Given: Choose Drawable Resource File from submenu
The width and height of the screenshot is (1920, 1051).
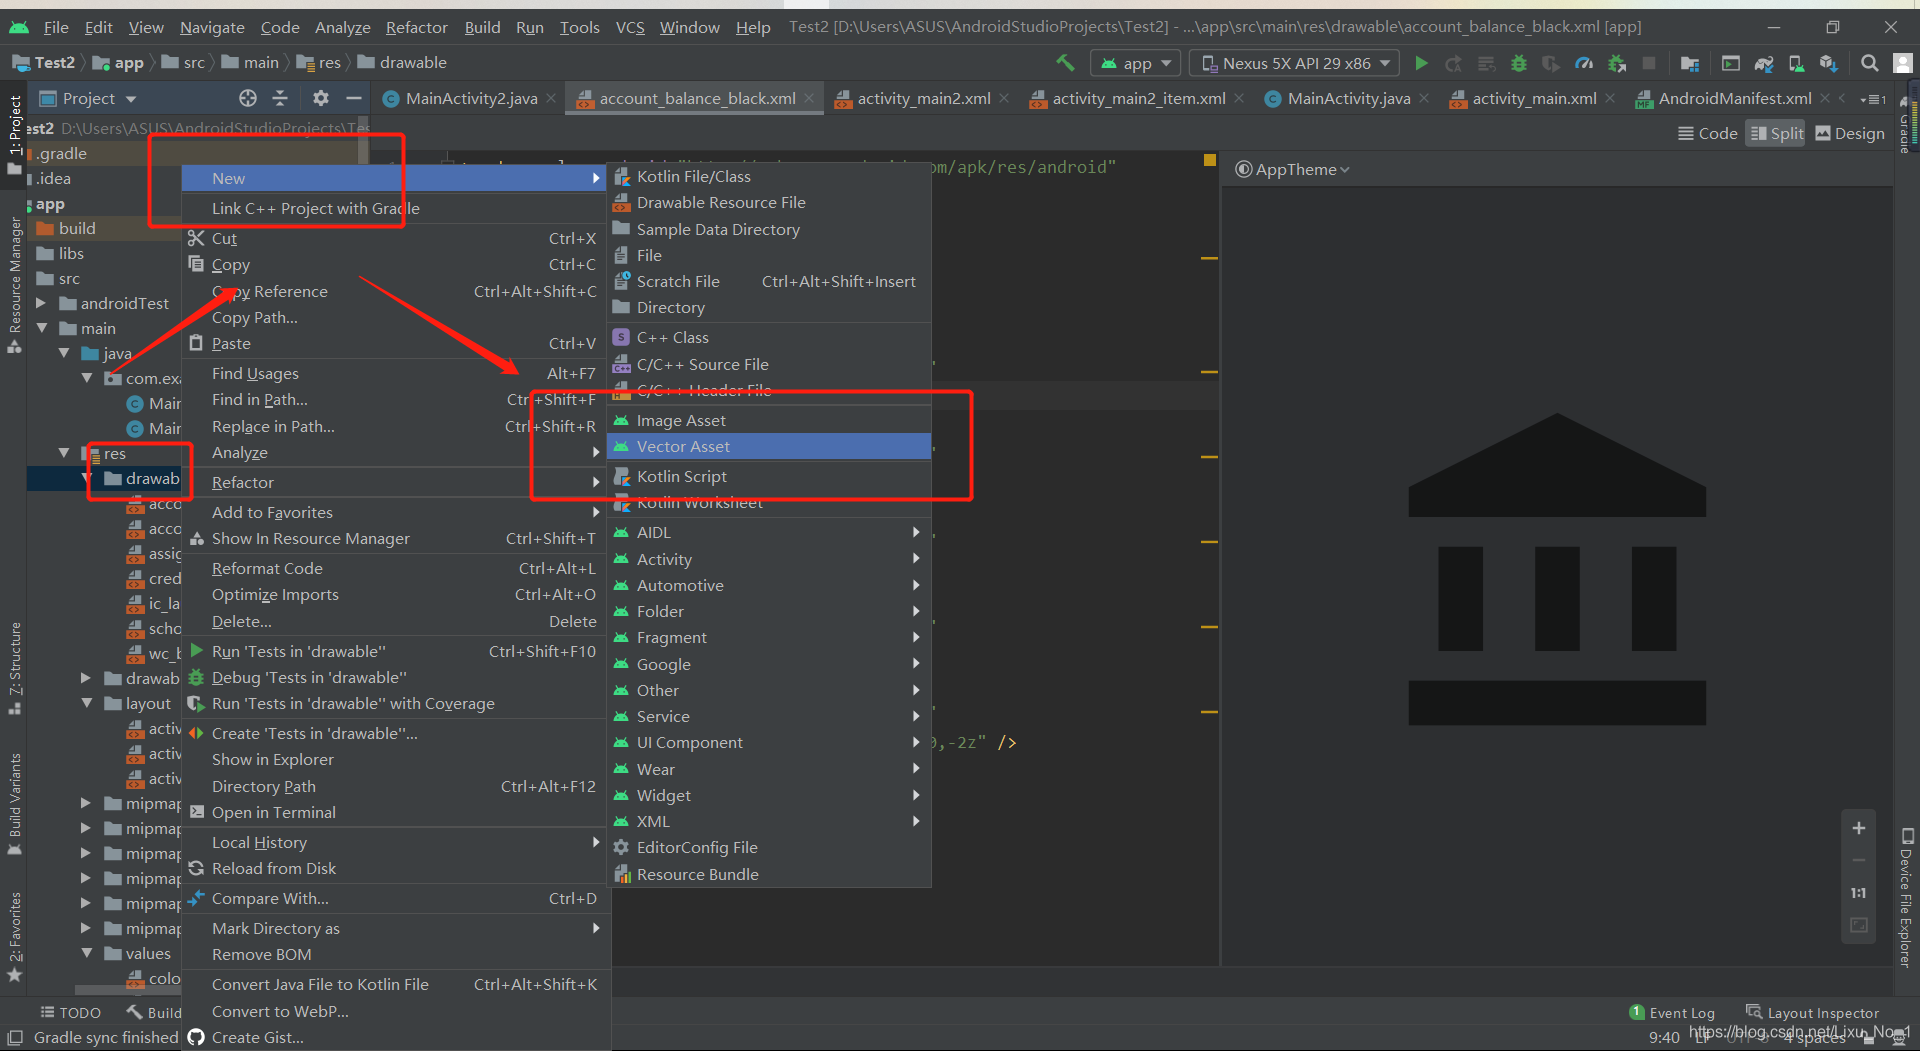Looking at the screenshot, I should (769, 202).
